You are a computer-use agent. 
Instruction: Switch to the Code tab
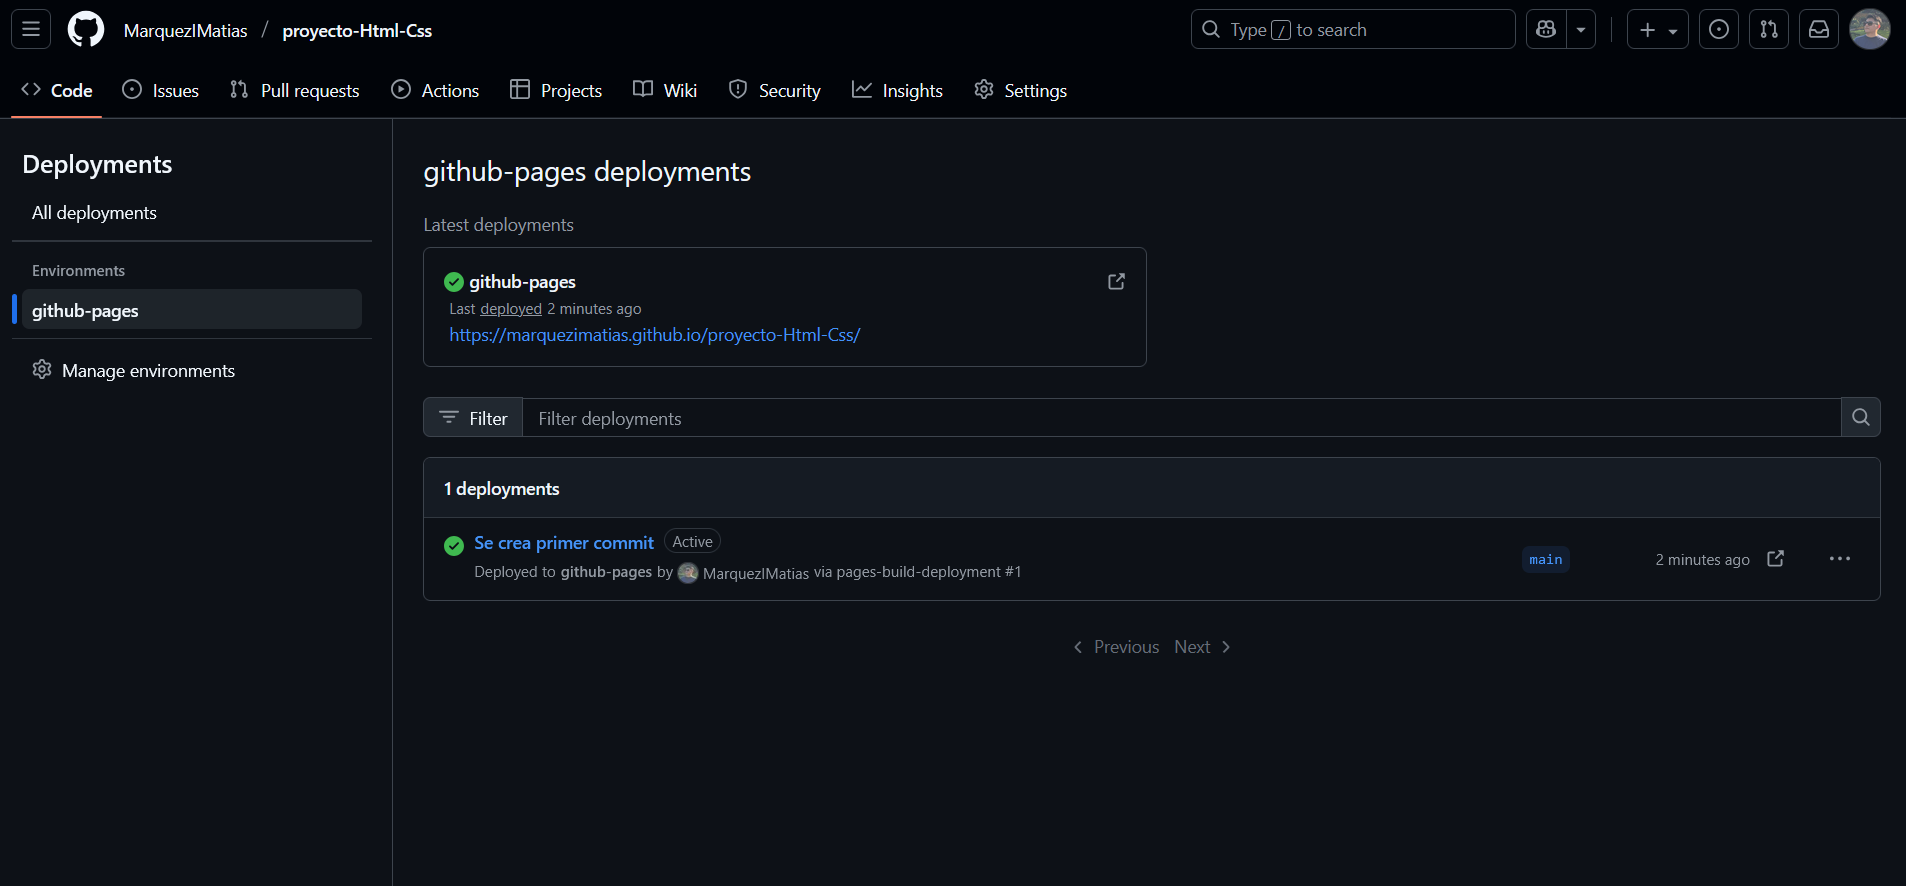pyautogui.click(x=57, y=90)
